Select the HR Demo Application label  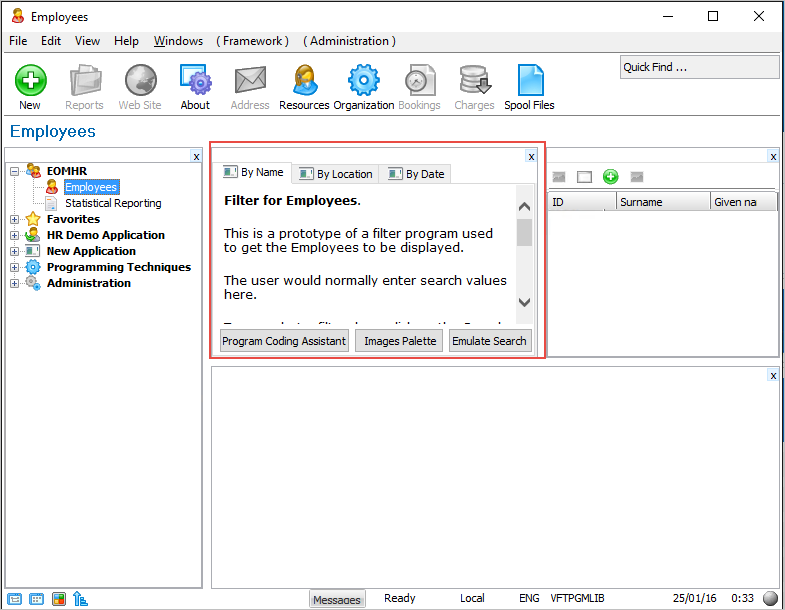pos(106,235)
